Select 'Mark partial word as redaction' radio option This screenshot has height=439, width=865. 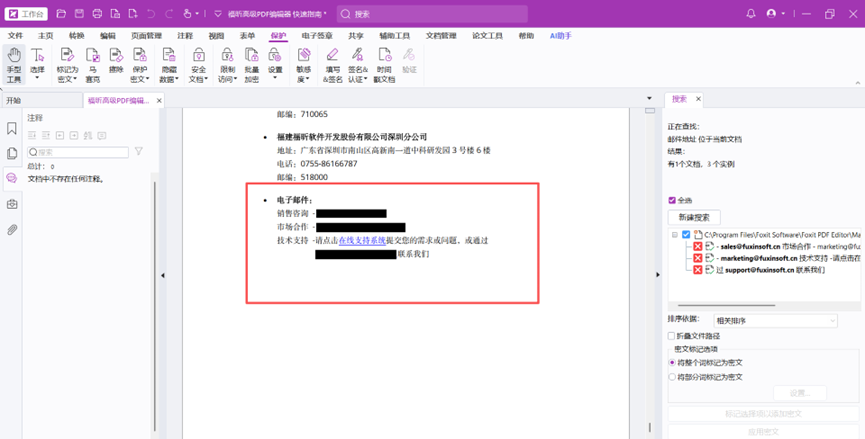672,377
